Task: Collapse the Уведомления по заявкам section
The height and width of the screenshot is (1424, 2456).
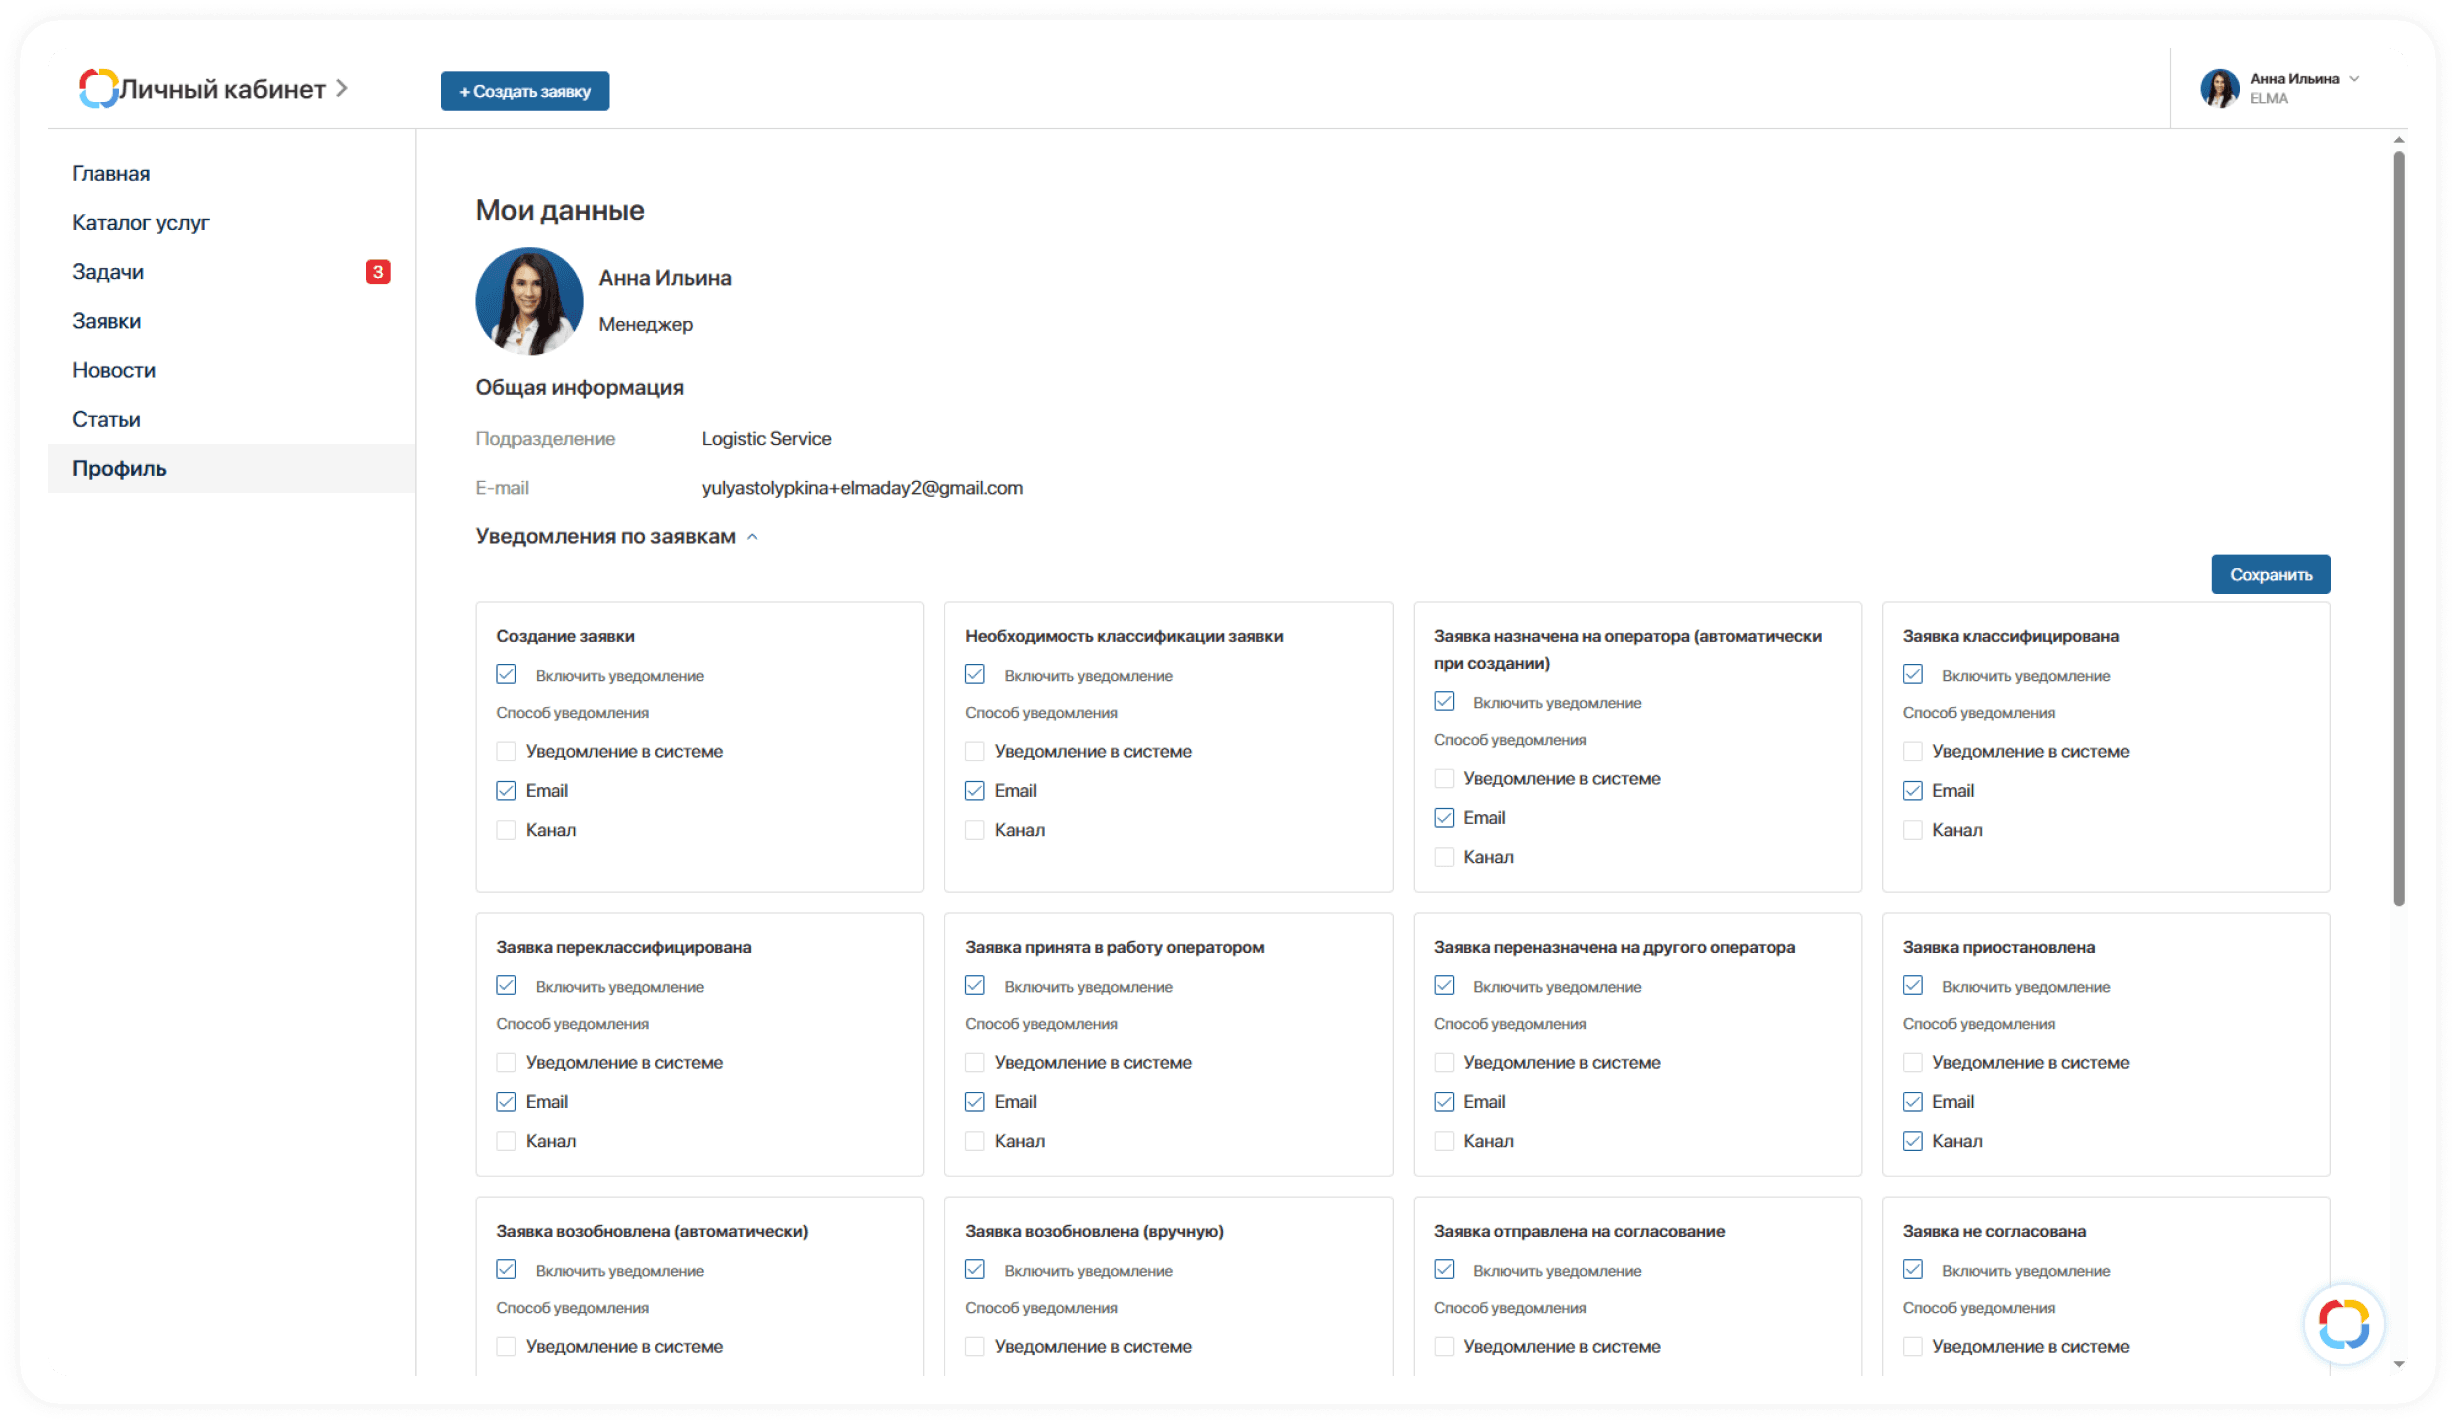Action: [752, 537]
